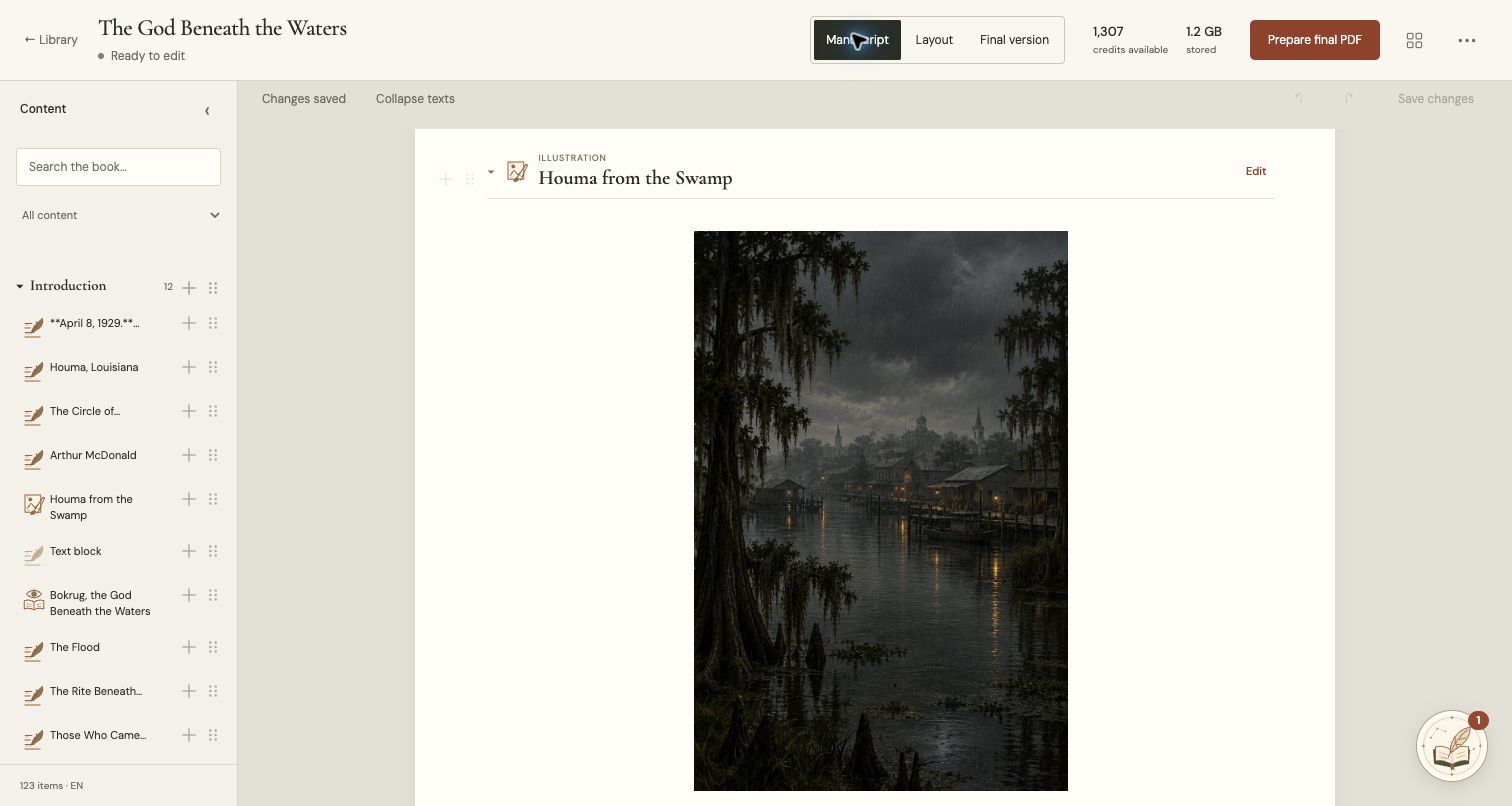Open the three-dot more options menu

pyautogui.click(x=1467, y=40)
